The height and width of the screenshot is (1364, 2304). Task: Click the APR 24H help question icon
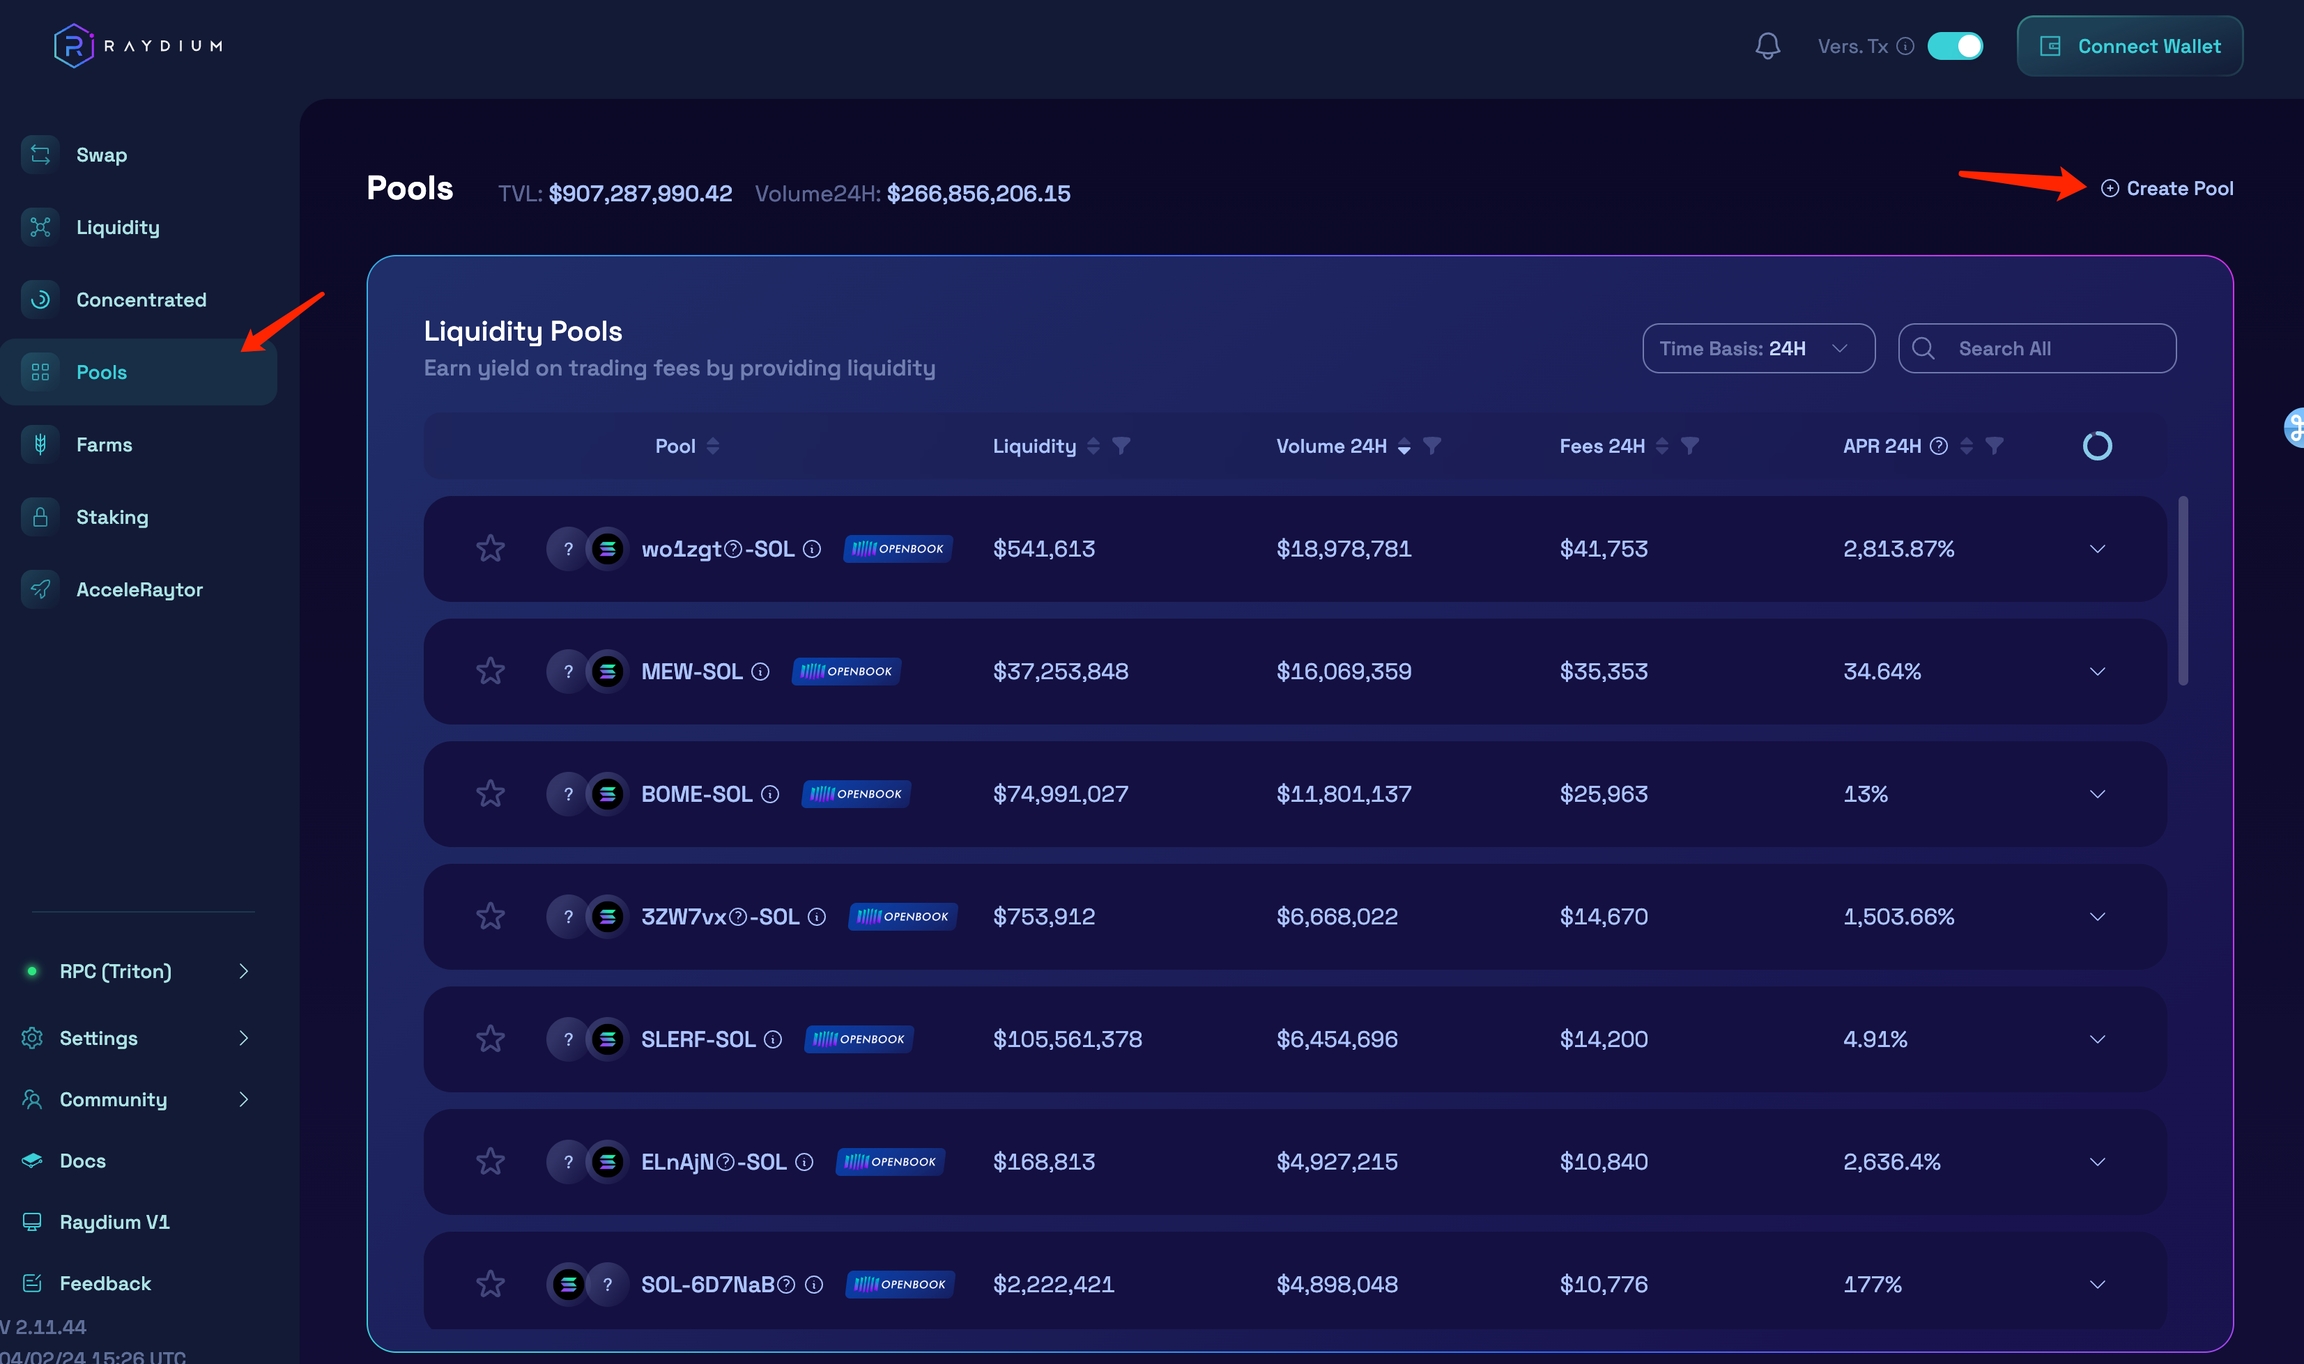(1938, 446)
